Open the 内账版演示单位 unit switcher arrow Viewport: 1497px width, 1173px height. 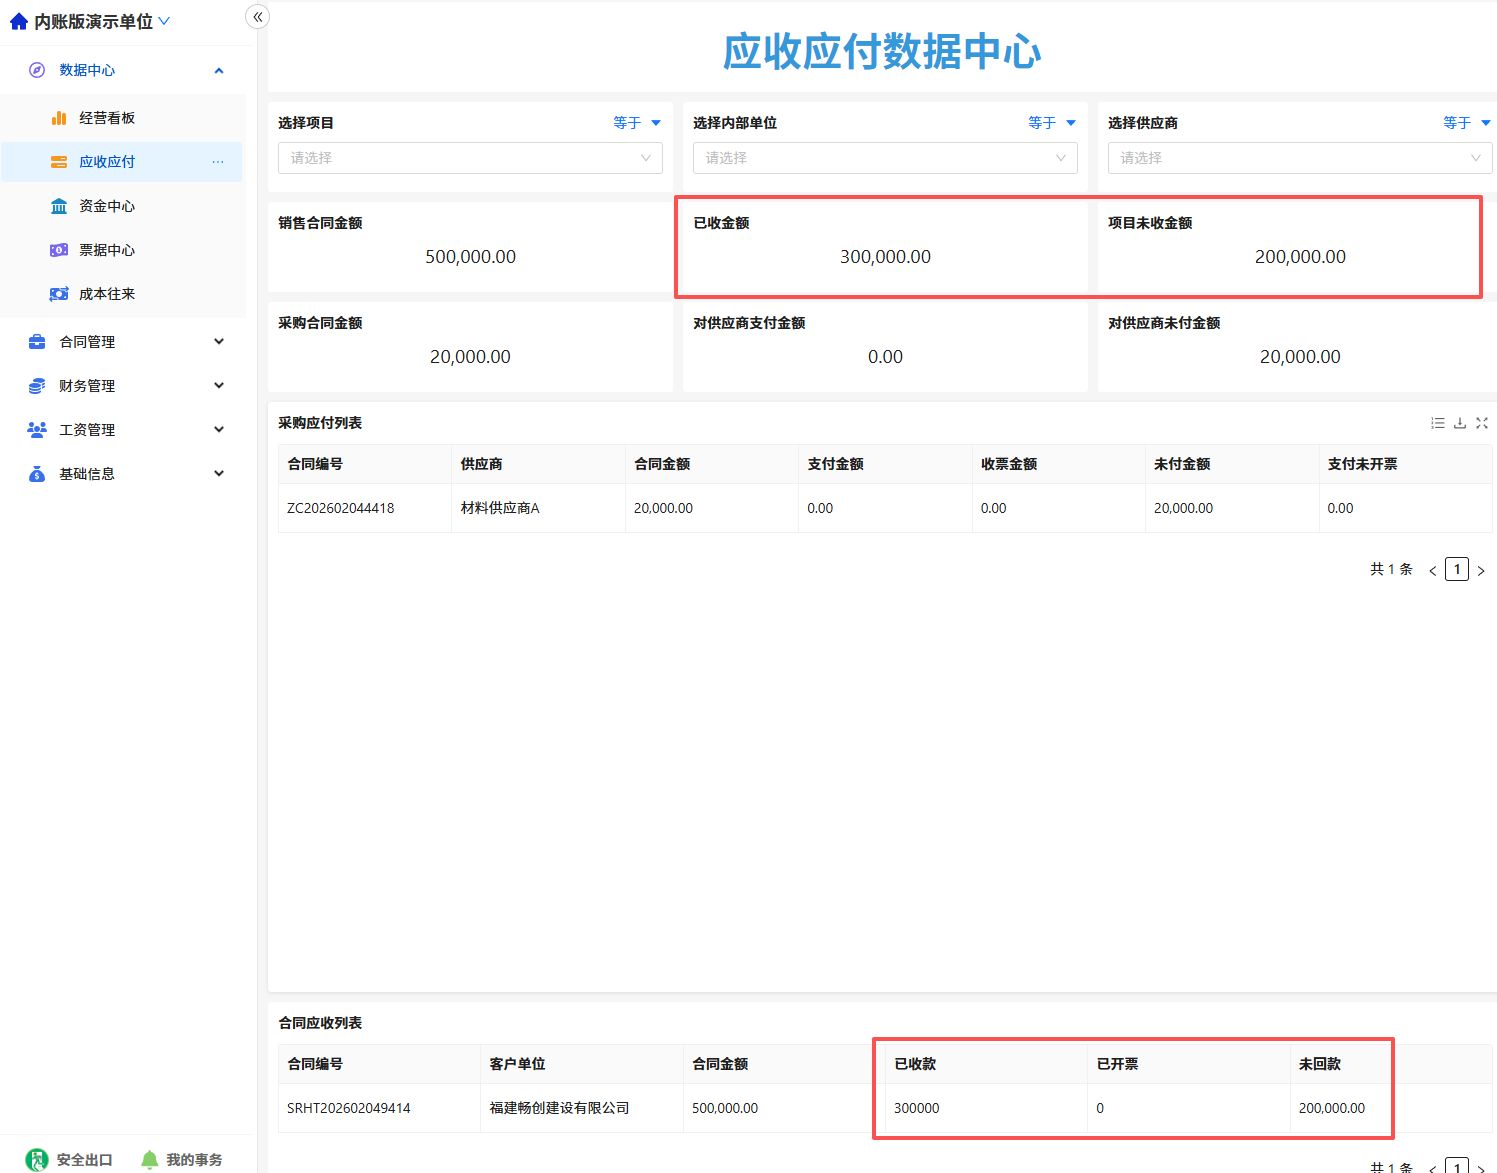(x=164, y=21)
